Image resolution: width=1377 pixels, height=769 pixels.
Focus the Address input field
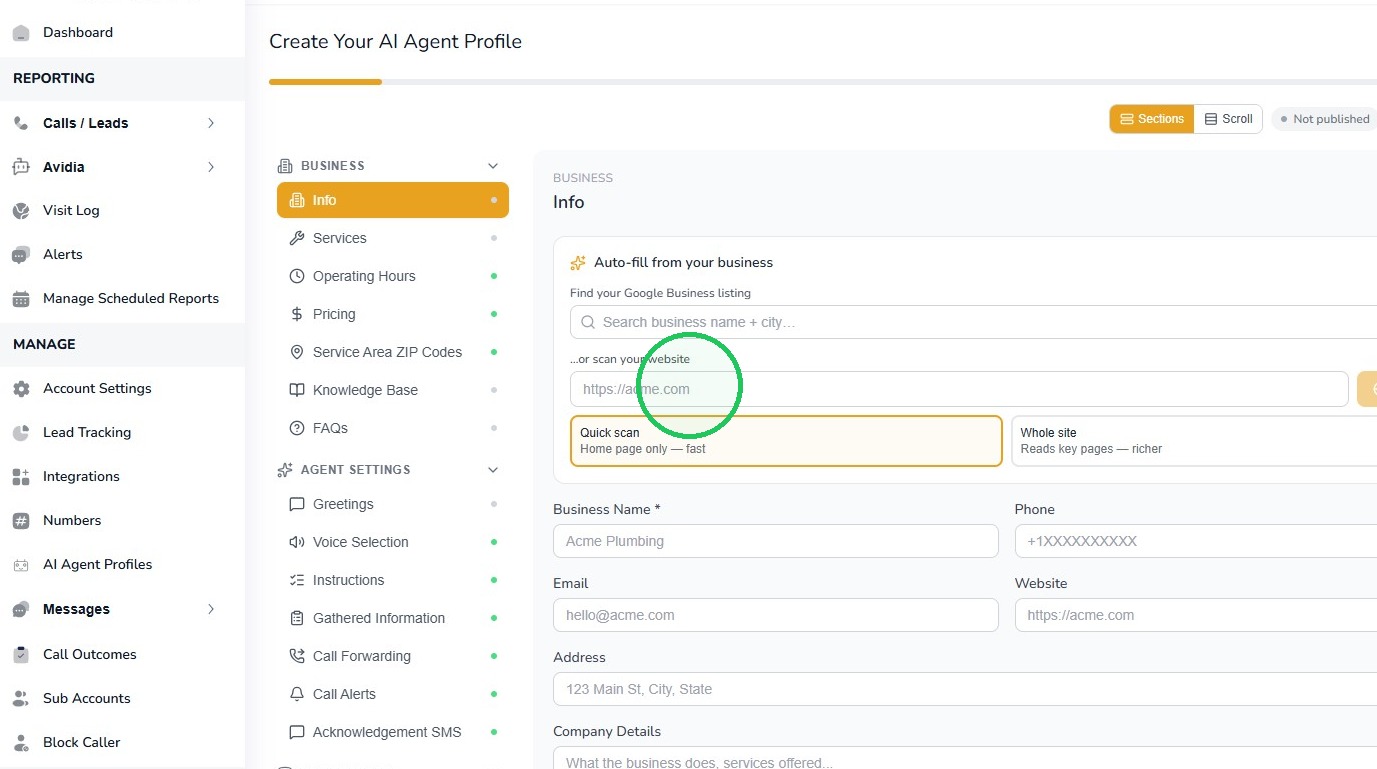pyautogui.click(x=965, y=689)
